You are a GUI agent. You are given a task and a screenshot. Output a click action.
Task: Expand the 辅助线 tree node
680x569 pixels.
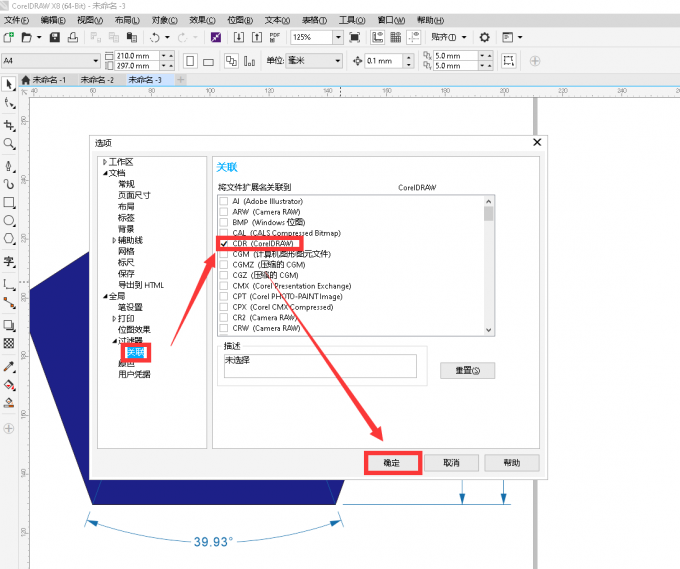tap(114, 240)
